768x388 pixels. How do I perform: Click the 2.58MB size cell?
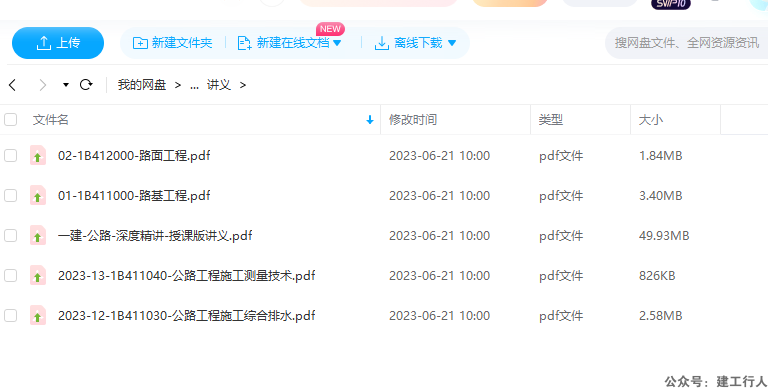point(660,315)
